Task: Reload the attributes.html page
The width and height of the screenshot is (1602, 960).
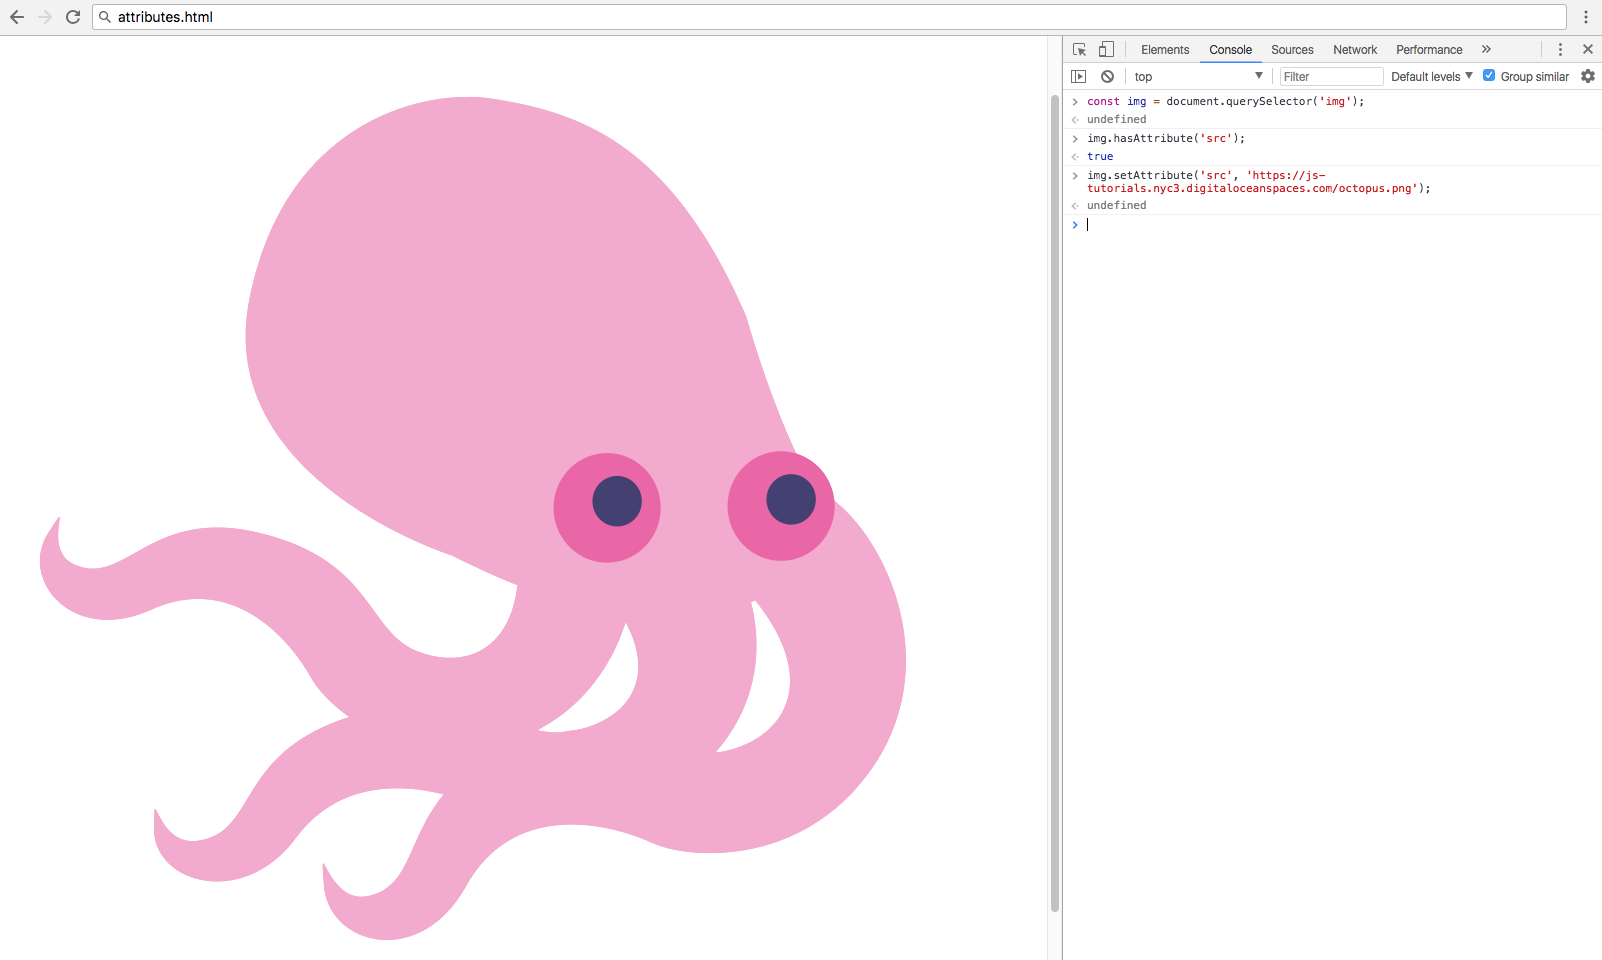Action: coord(73,17)
